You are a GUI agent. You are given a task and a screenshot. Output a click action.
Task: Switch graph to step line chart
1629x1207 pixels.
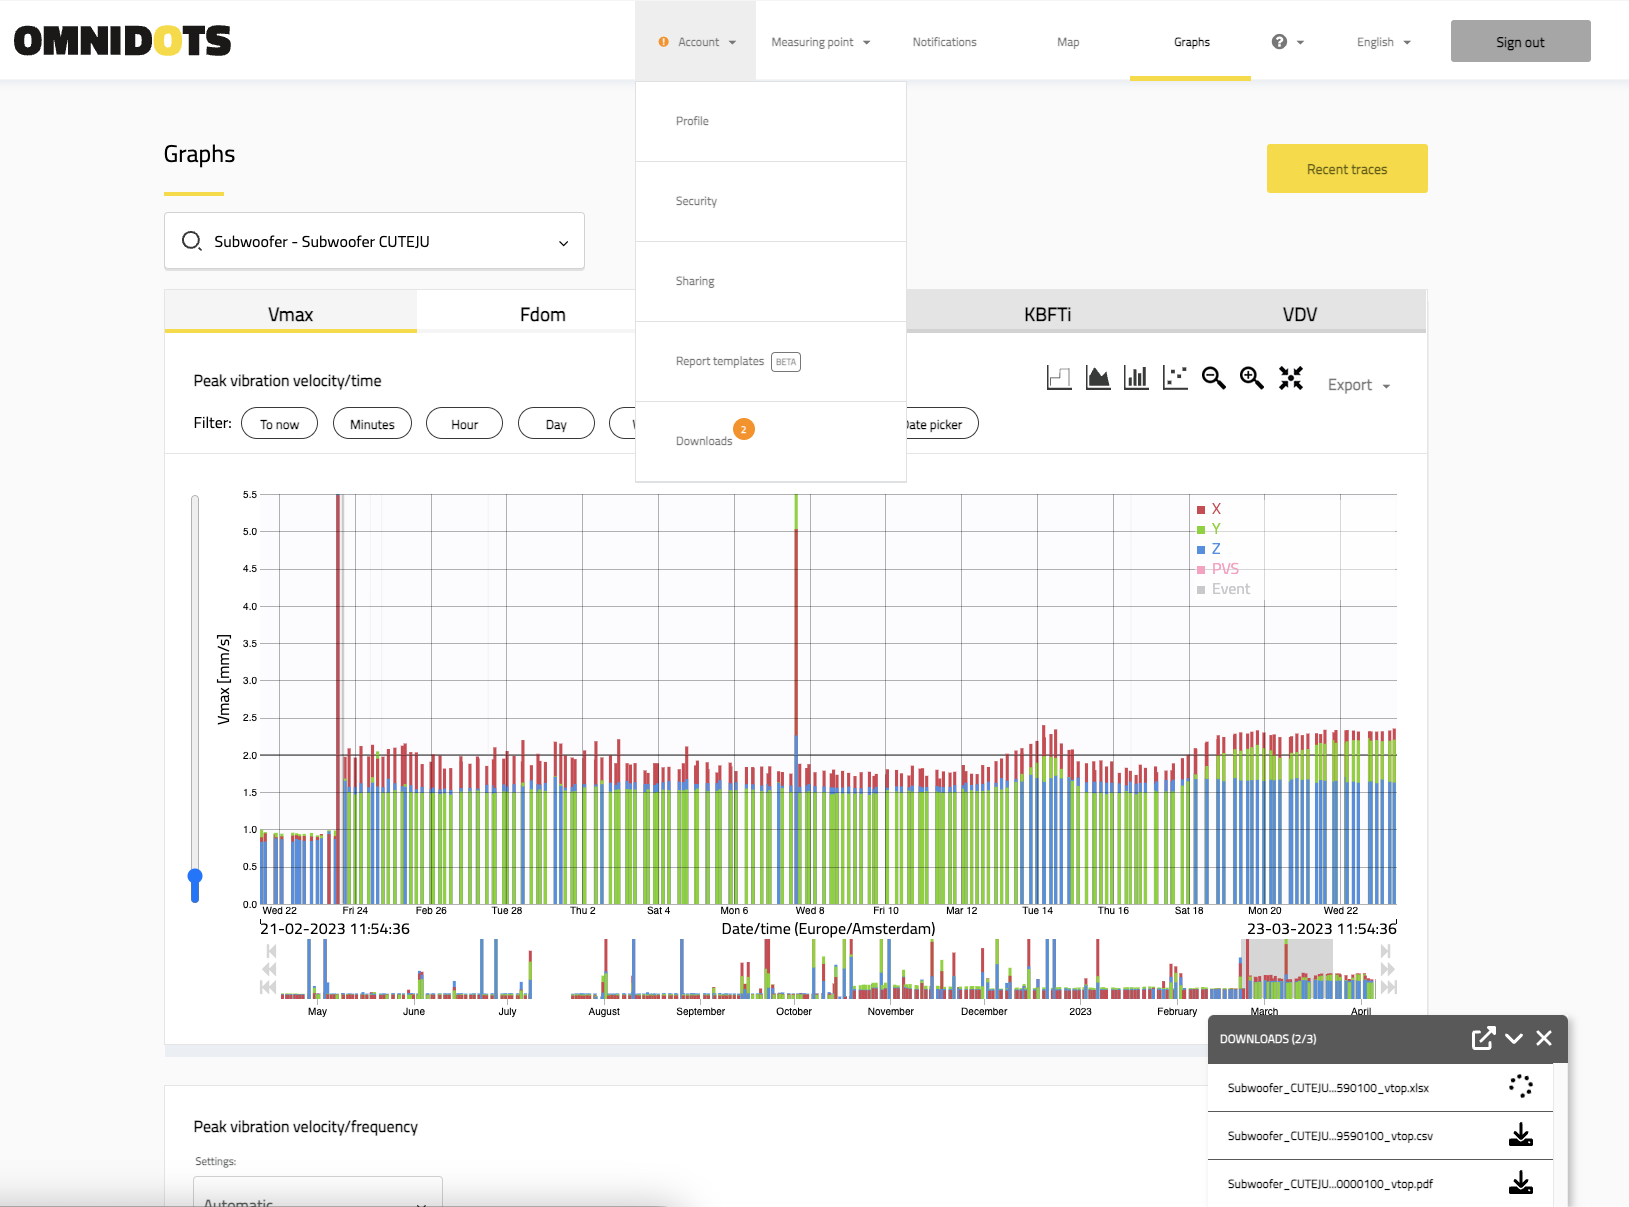tap(1059, 378)
